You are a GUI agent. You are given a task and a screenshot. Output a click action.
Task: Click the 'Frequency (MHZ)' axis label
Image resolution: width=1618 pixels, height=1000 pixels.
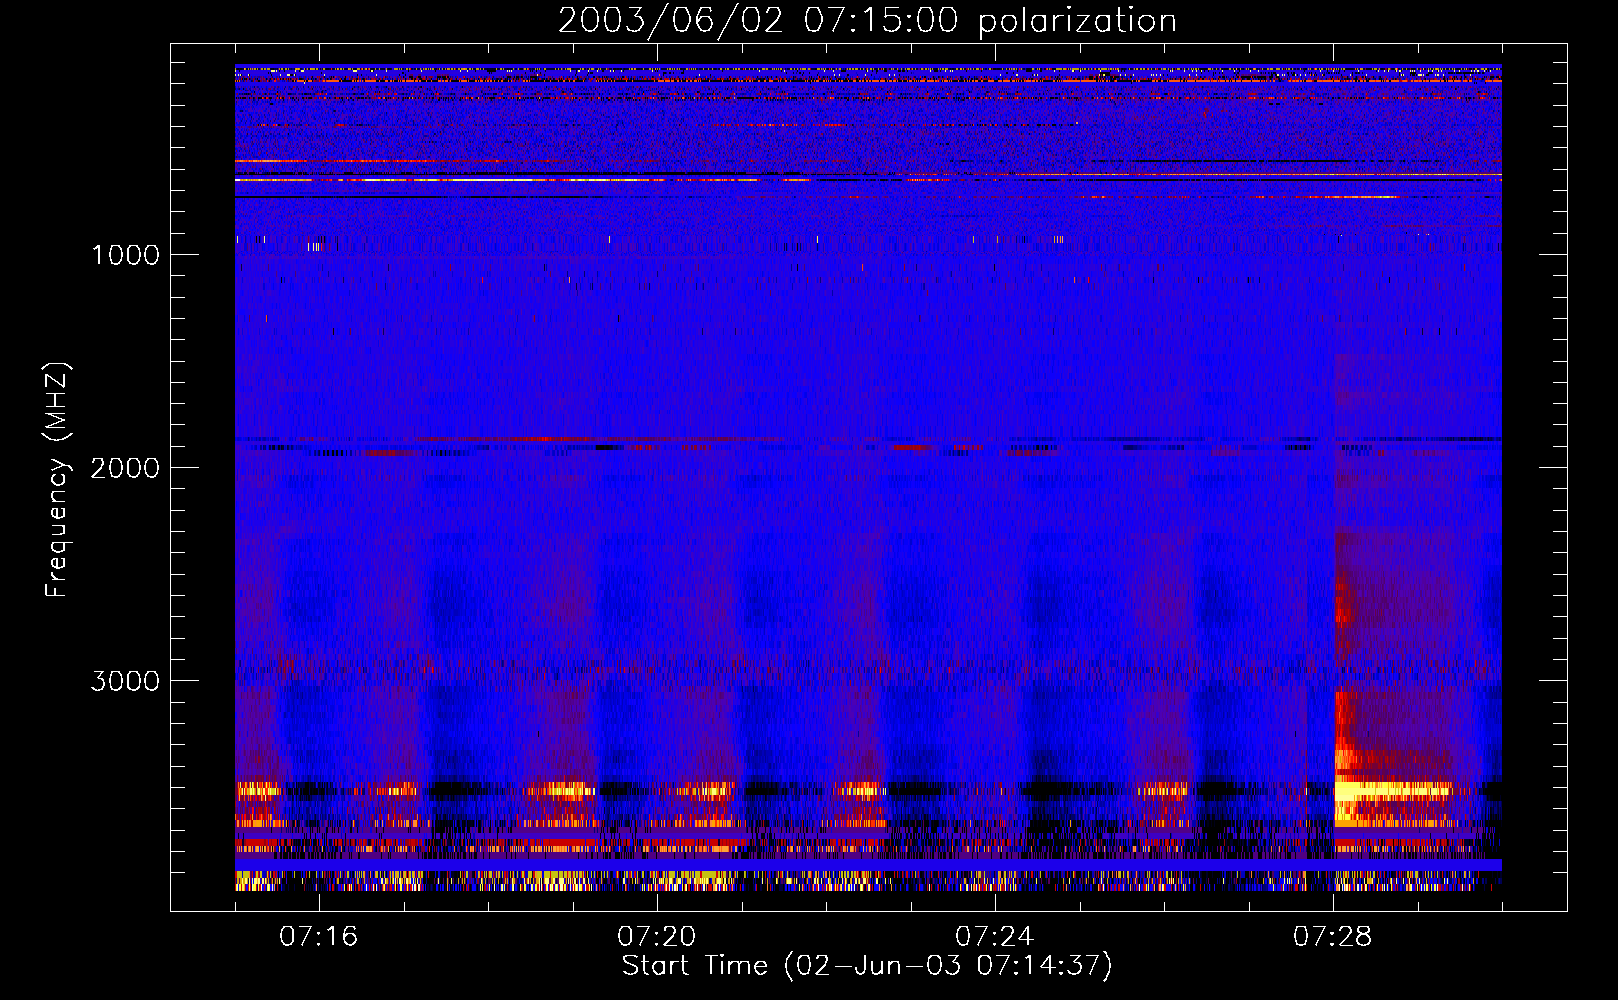(58, 480)
